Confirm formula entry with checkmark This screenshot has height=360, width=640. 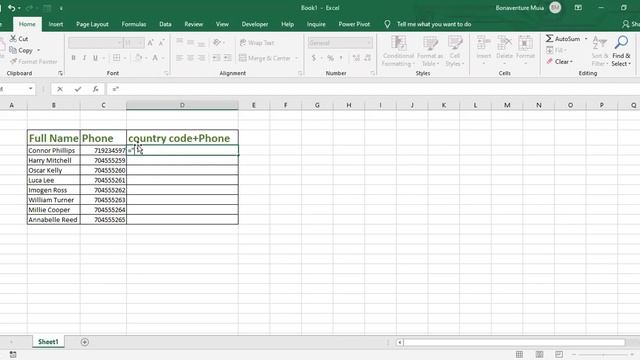pos(78,89)
